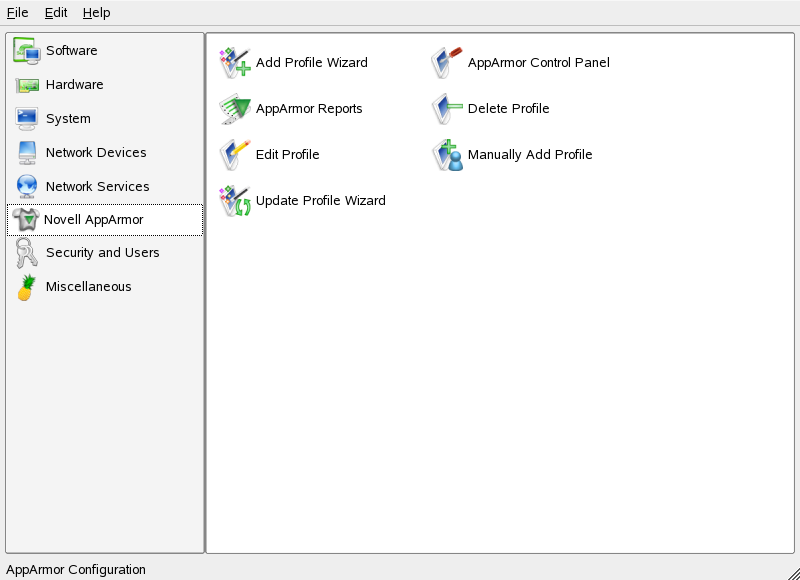
Task: Select the Miscellaneous category label
Action: (x=89, y=287)
